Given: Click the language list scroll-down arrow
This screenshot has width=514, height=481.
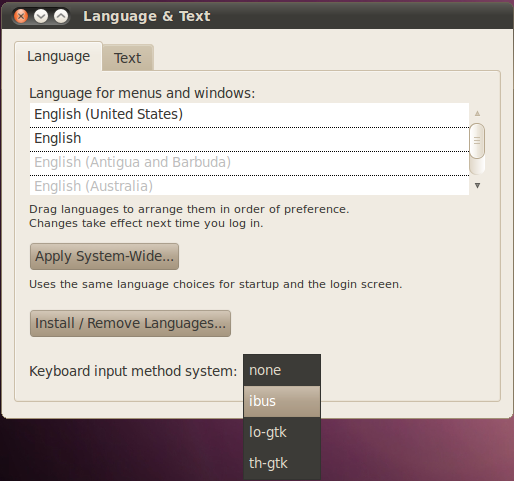Looking at the screenshot, I should tap(477, 186).
